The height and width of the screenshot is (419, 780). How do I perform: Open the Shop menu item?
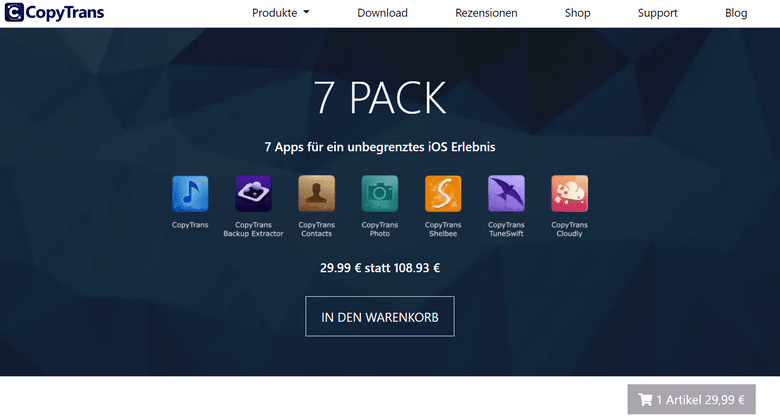(577, 13)
